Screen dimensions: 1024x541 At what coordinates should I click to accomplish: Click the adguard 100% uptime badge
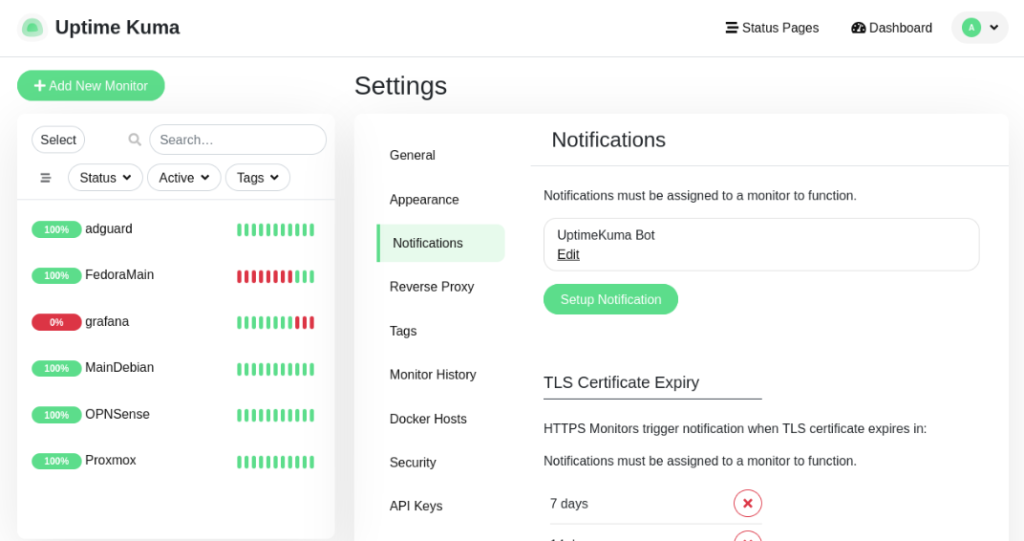click(x=56, y=230)
